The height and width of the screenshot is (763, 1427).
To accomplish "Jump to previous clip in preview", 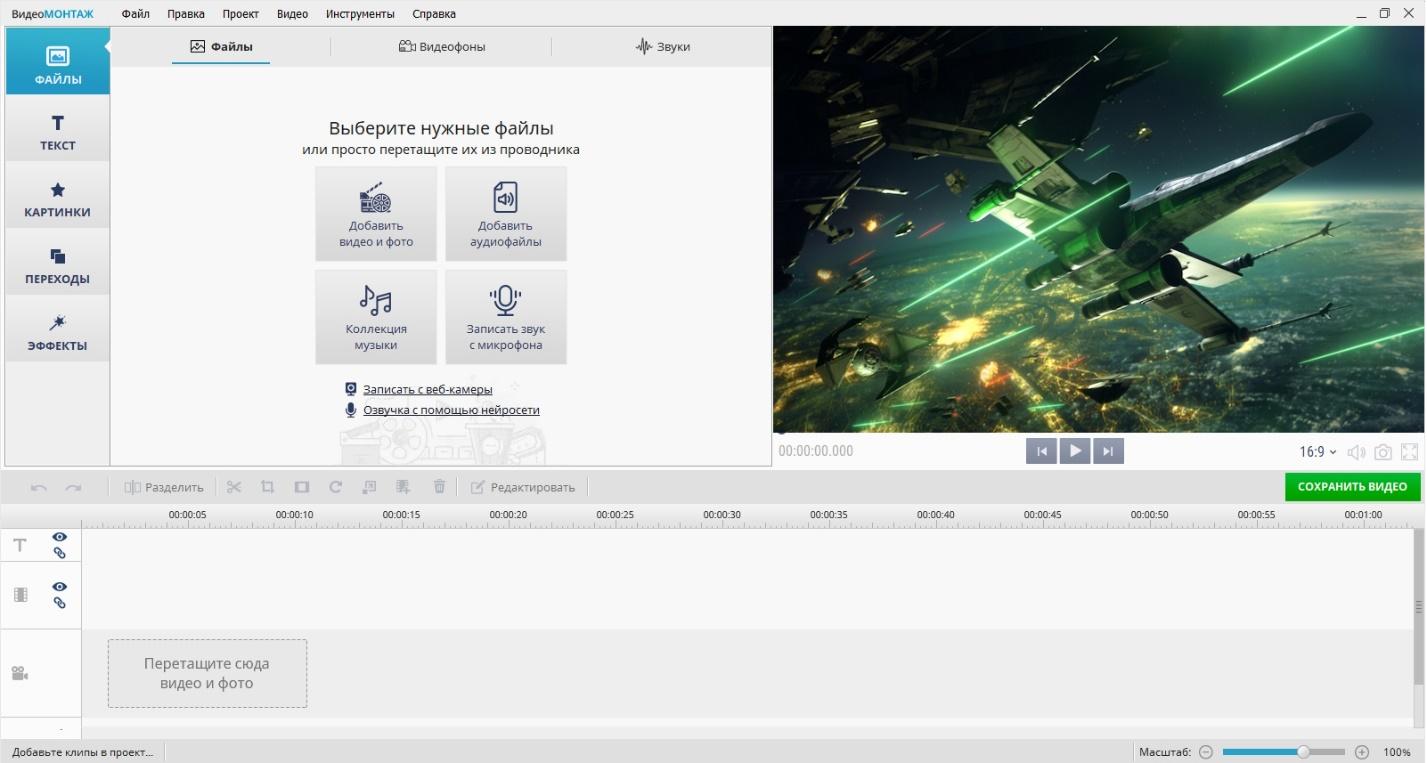I will point(1041,451).
